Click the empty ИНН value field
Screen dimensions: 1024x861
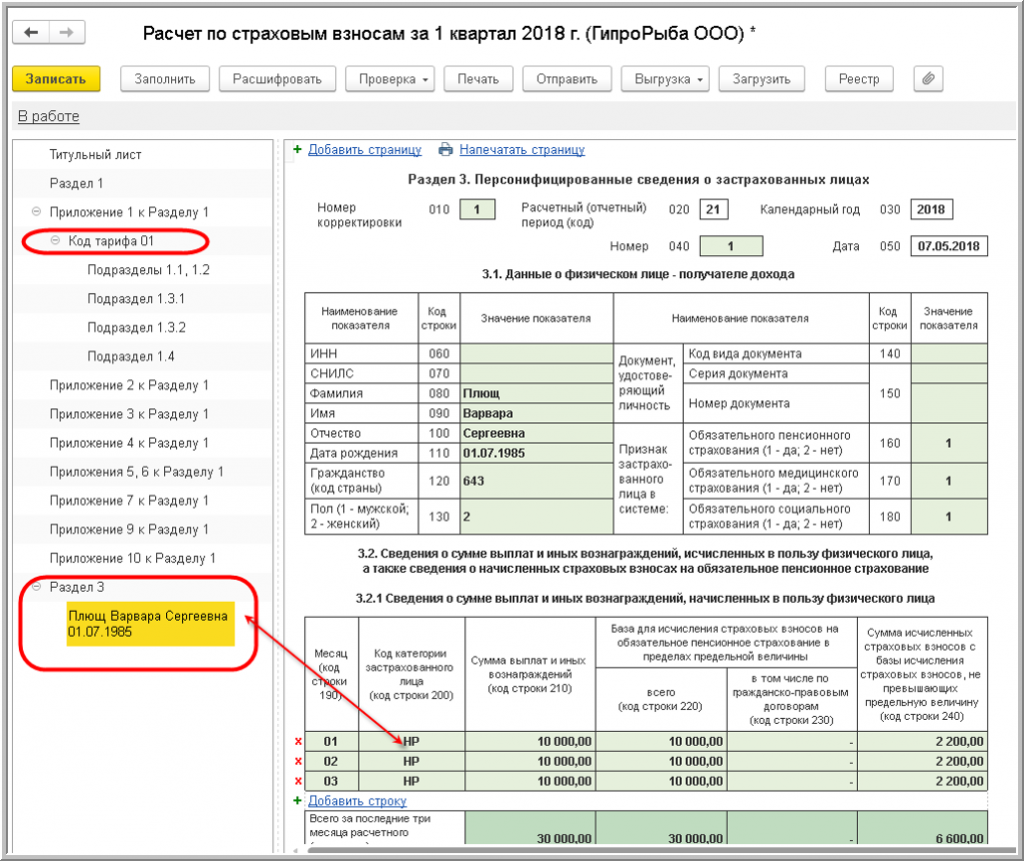537,353
